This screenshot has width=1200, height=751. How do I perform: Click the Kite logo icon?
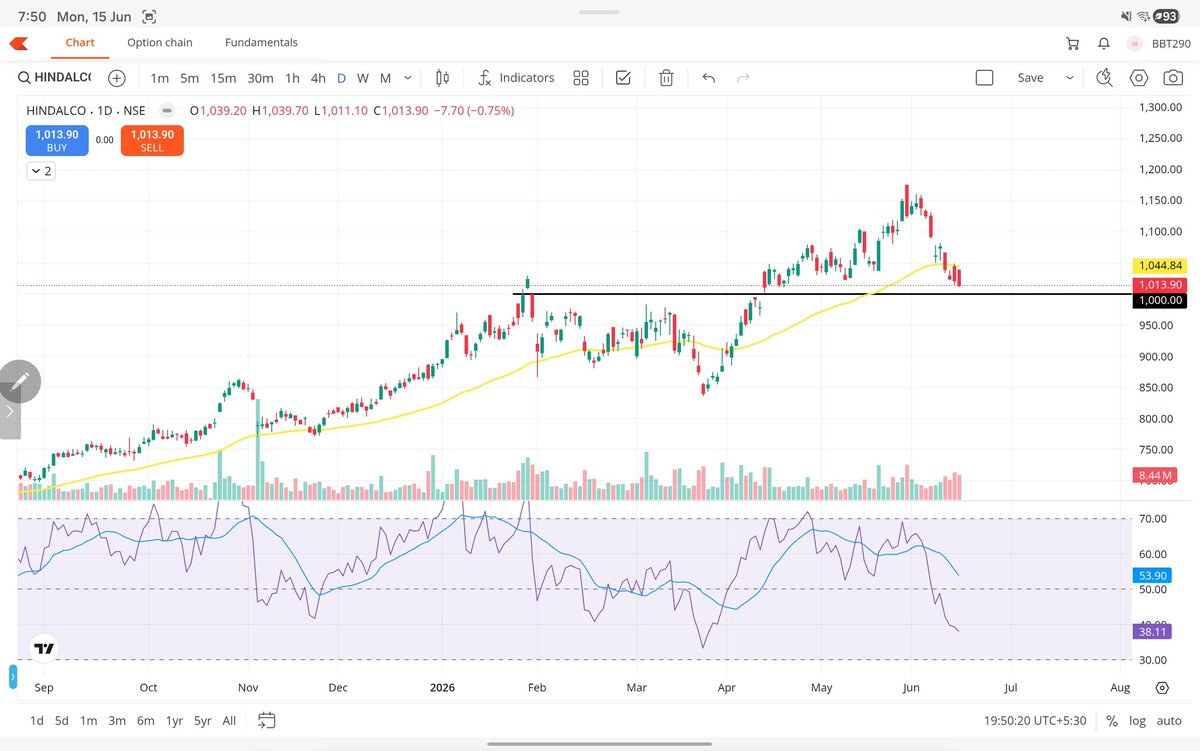[18, 43]
